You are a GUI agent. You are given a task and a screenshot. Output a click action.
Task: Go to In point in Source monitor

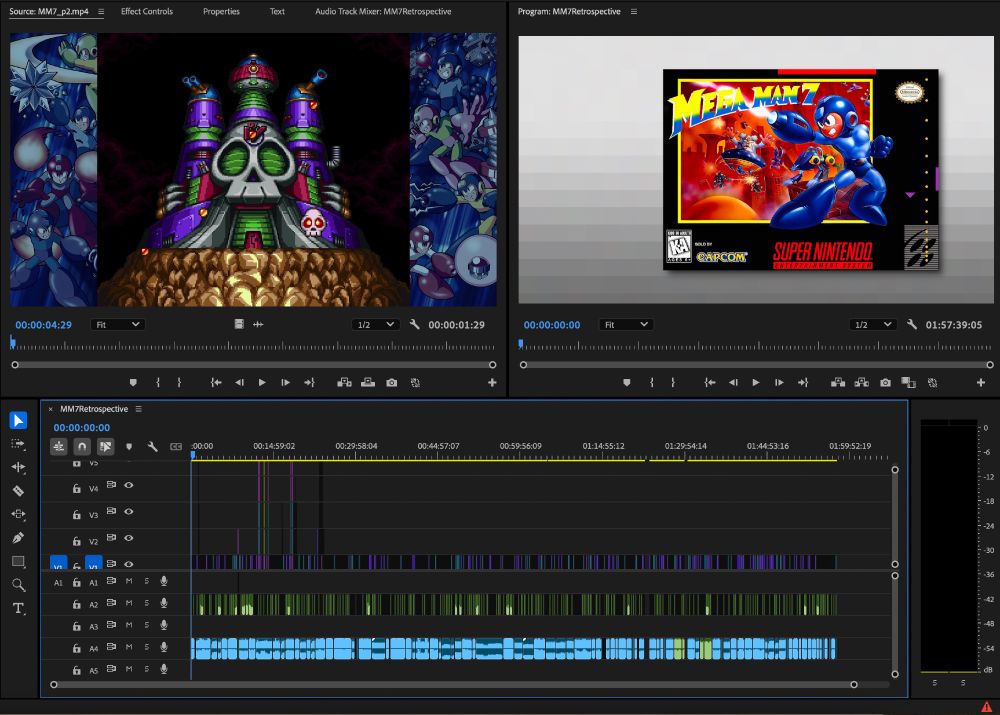tap(216, 383)
